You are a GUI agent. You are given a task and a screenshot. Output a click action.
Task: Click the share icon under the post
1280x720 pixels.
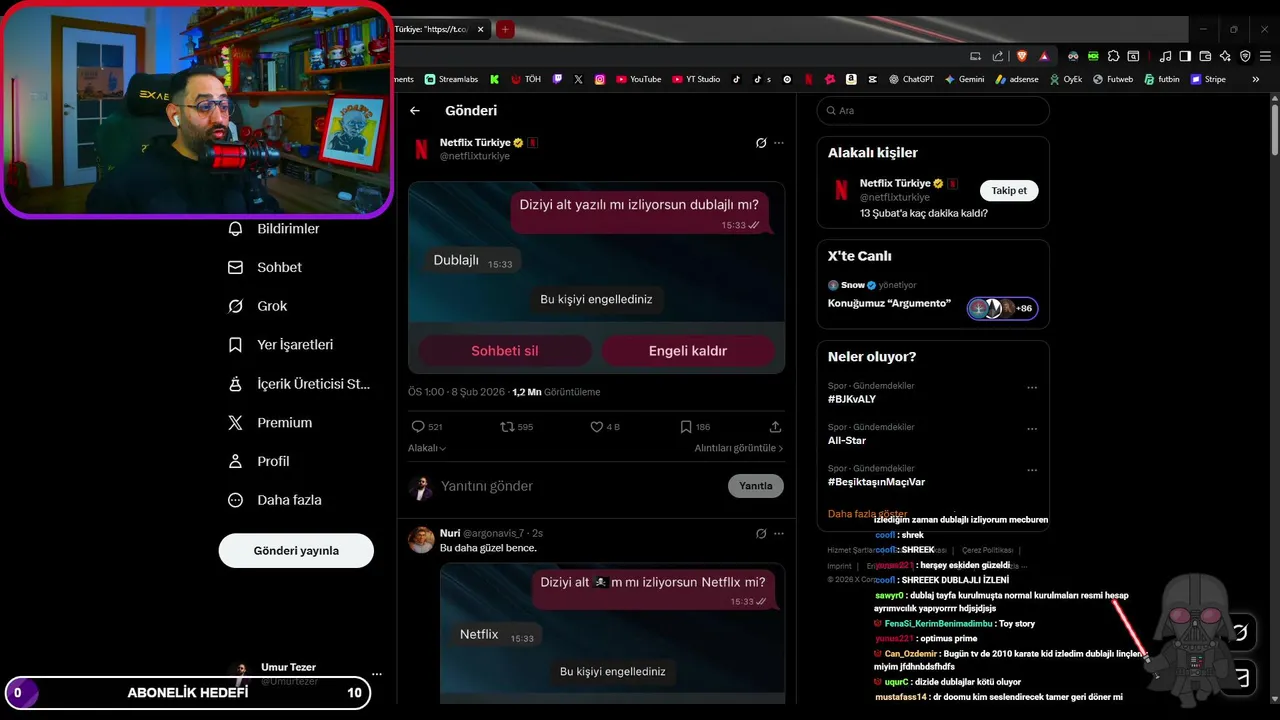tap(775, 427)
